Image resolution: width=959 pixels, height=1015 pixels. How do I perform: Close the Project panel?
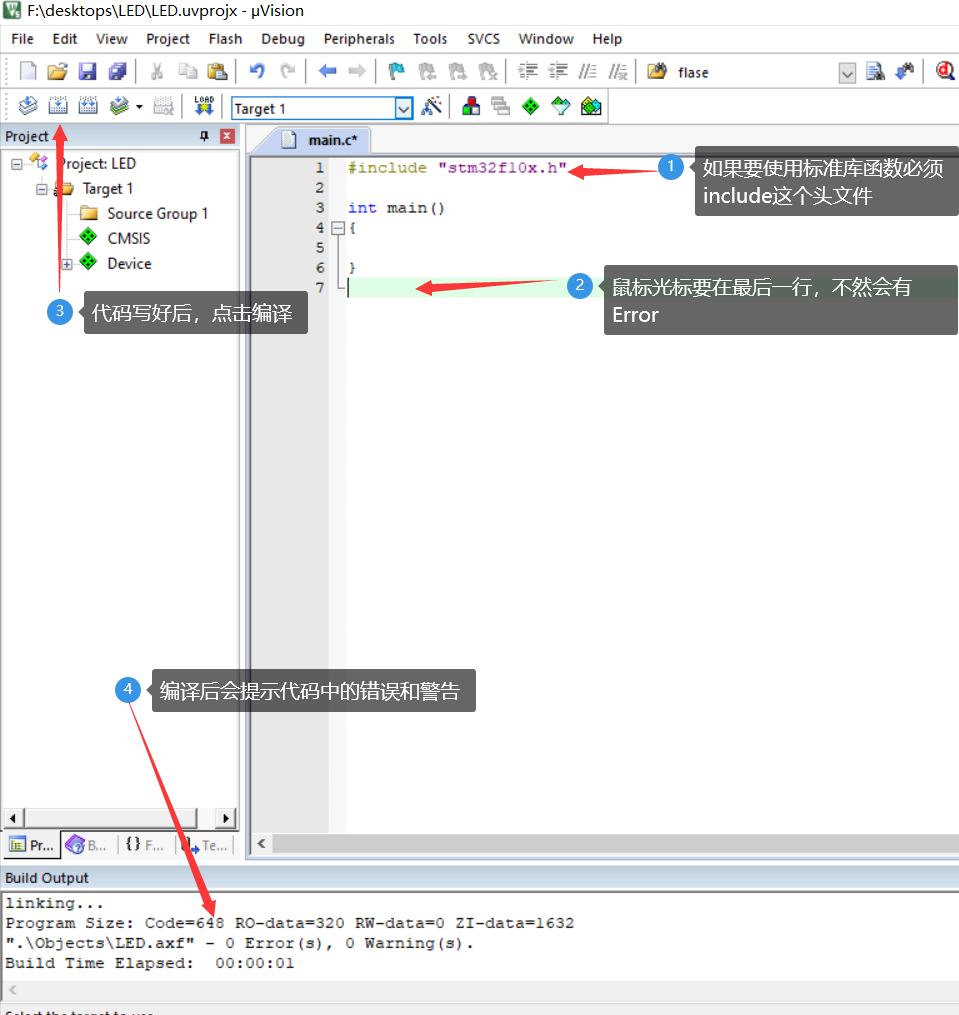coord(227,136)
